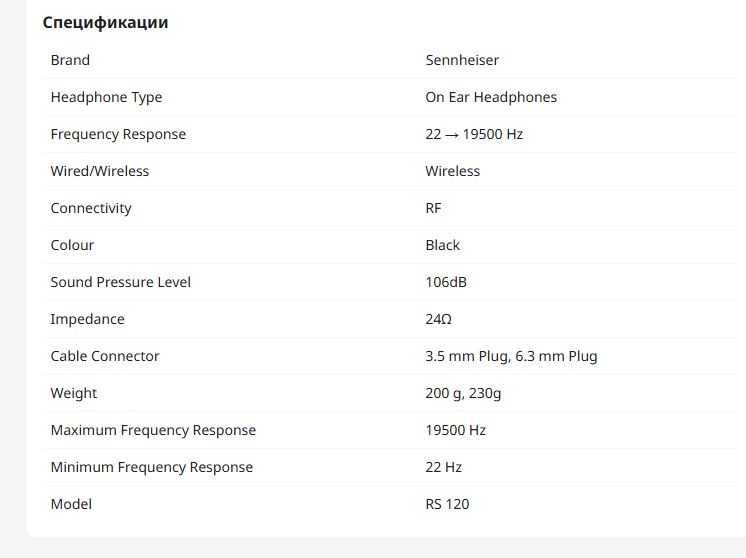Click the Colour row label
This screenshot has height=558, width=746.
[72, 245]
